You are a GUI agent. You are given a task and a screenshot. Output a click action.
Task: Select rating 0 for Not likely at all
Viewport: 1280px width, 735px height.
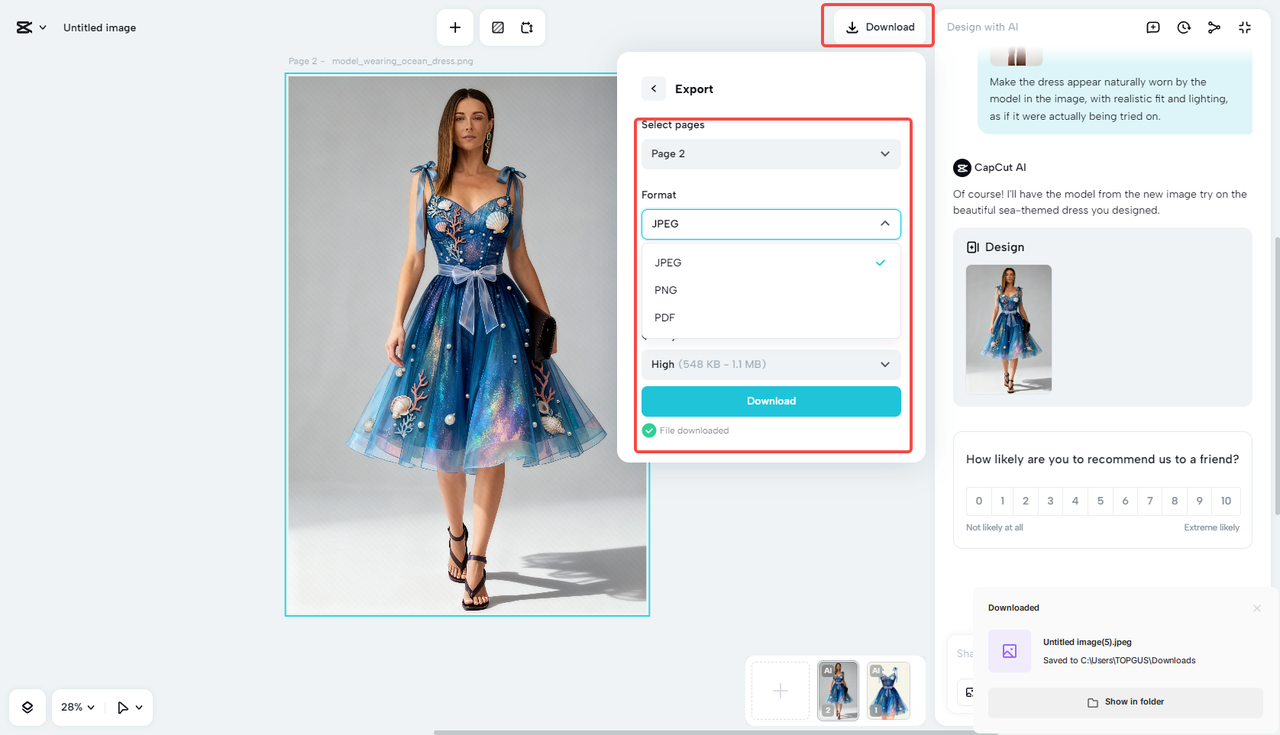[x=978, y=500]
